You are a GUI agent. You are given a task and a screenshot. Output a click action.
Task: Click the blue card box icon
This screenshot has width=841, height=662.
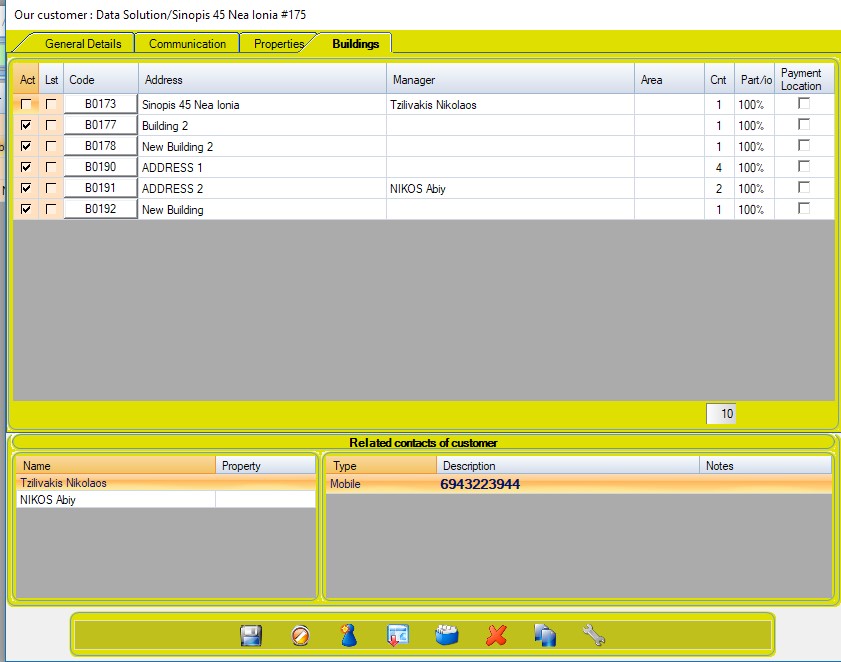(x=447, y=636)
